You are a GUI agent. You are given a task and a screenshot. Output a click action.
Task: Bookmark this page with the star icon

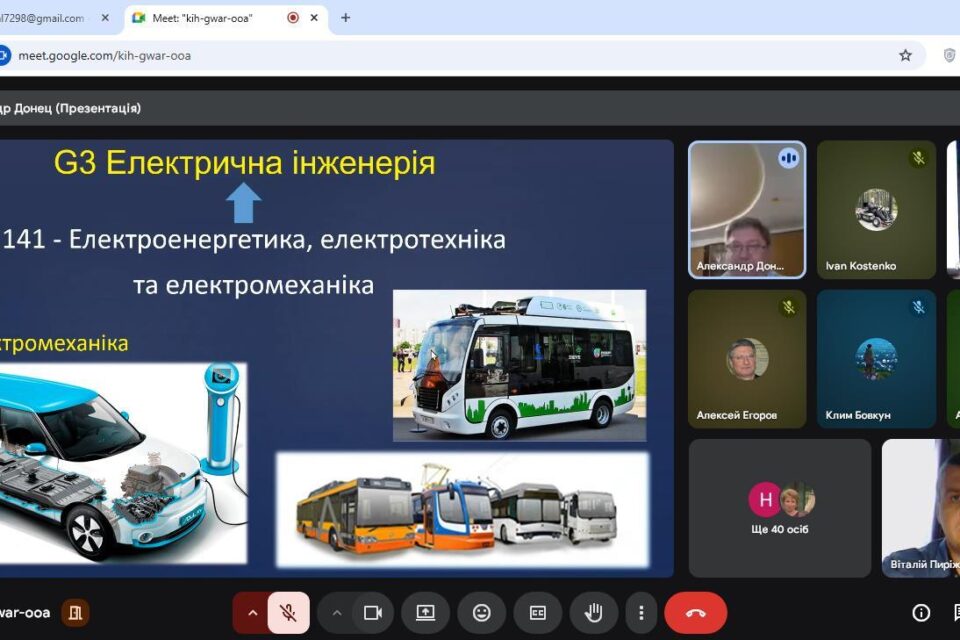[906, 56]
